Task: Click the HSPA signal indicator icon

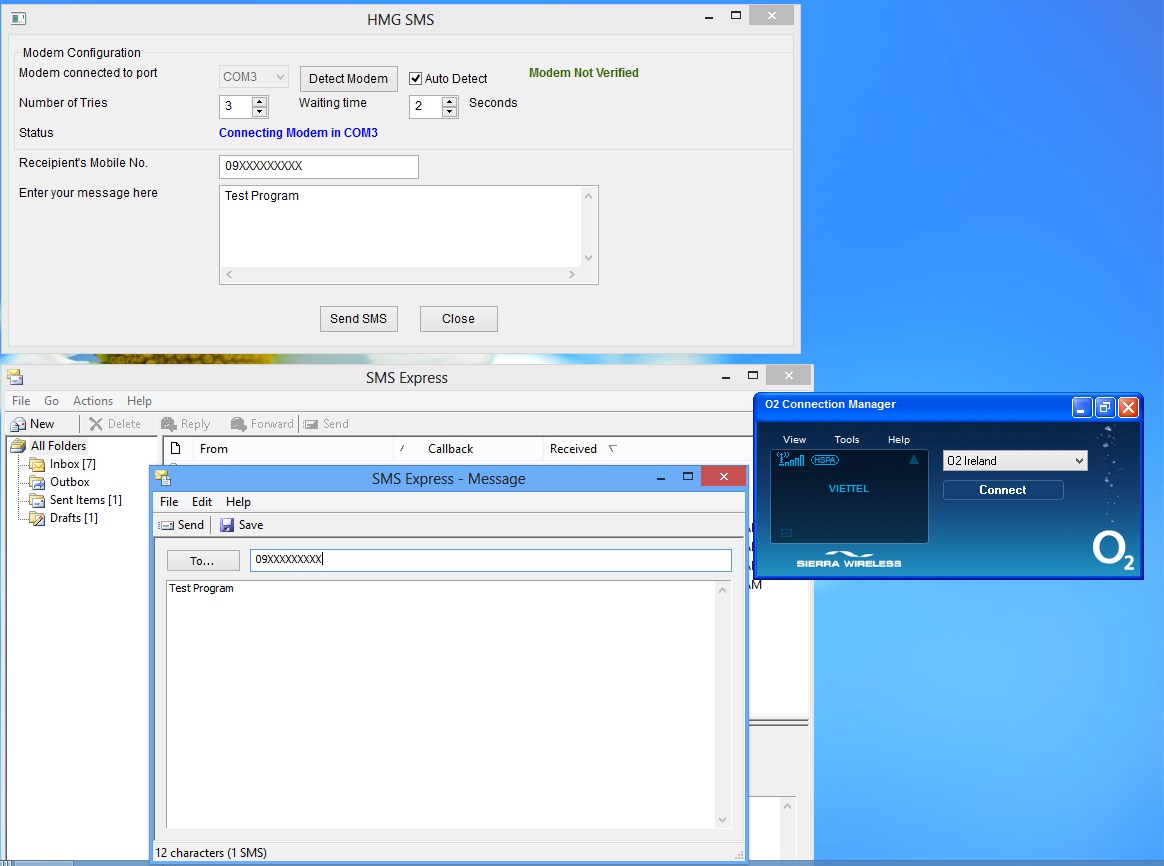Action: [824, 460]
